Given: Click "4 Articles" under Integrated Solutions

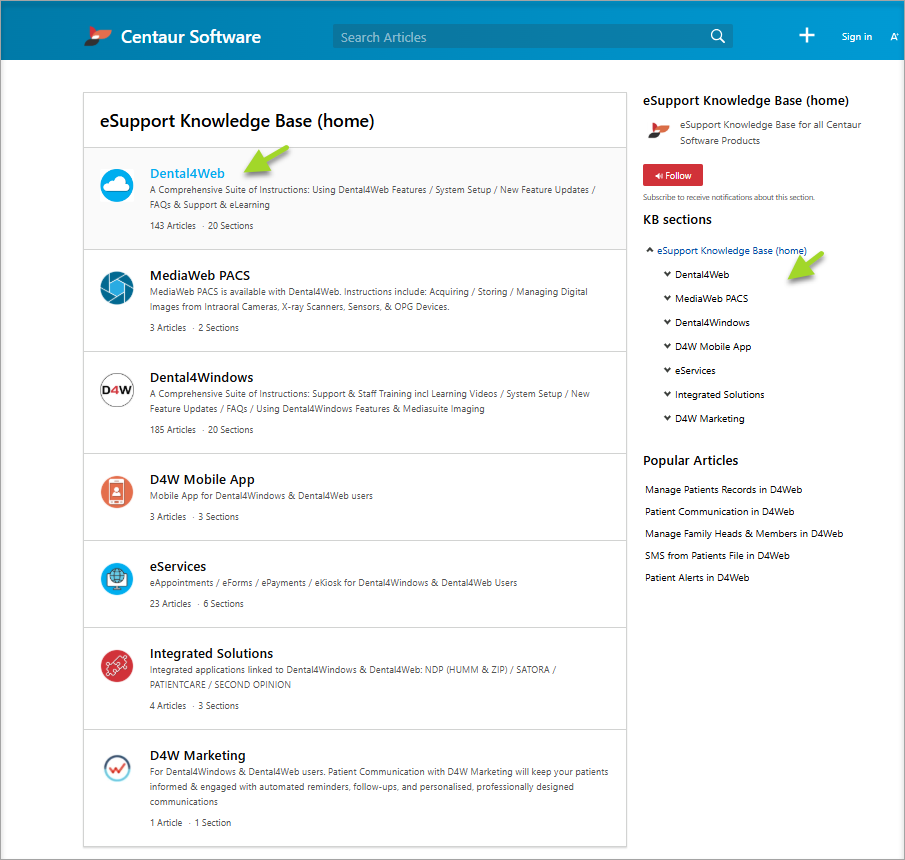Looking at the screenshot, I should coord(168,706).
